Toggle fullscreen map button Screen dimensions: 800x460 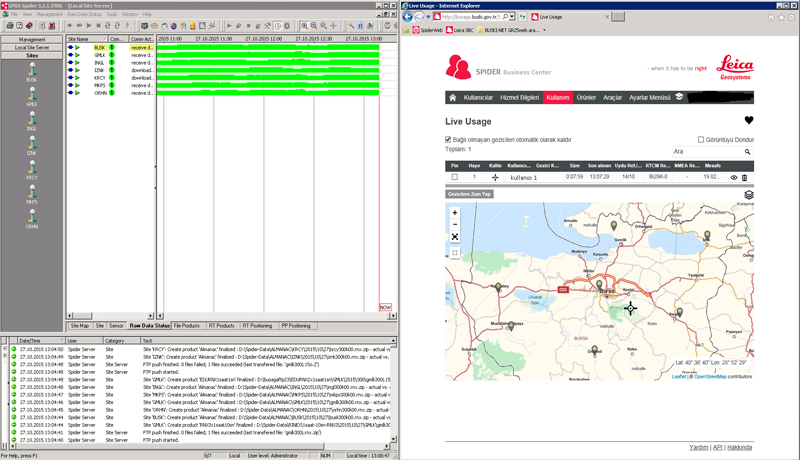point(455,237)
